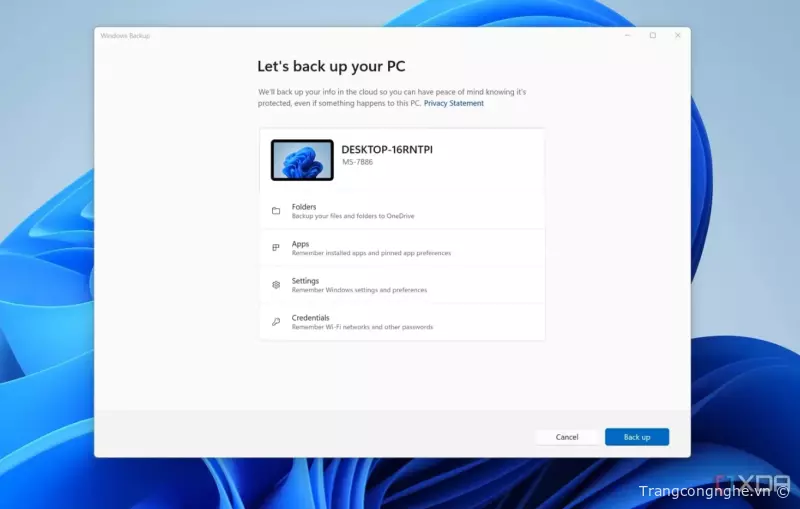Image resolution: width=800 pixels, height=509 pixels.
Task: Maximize the Windows Backup window
Action: [653, 35]
